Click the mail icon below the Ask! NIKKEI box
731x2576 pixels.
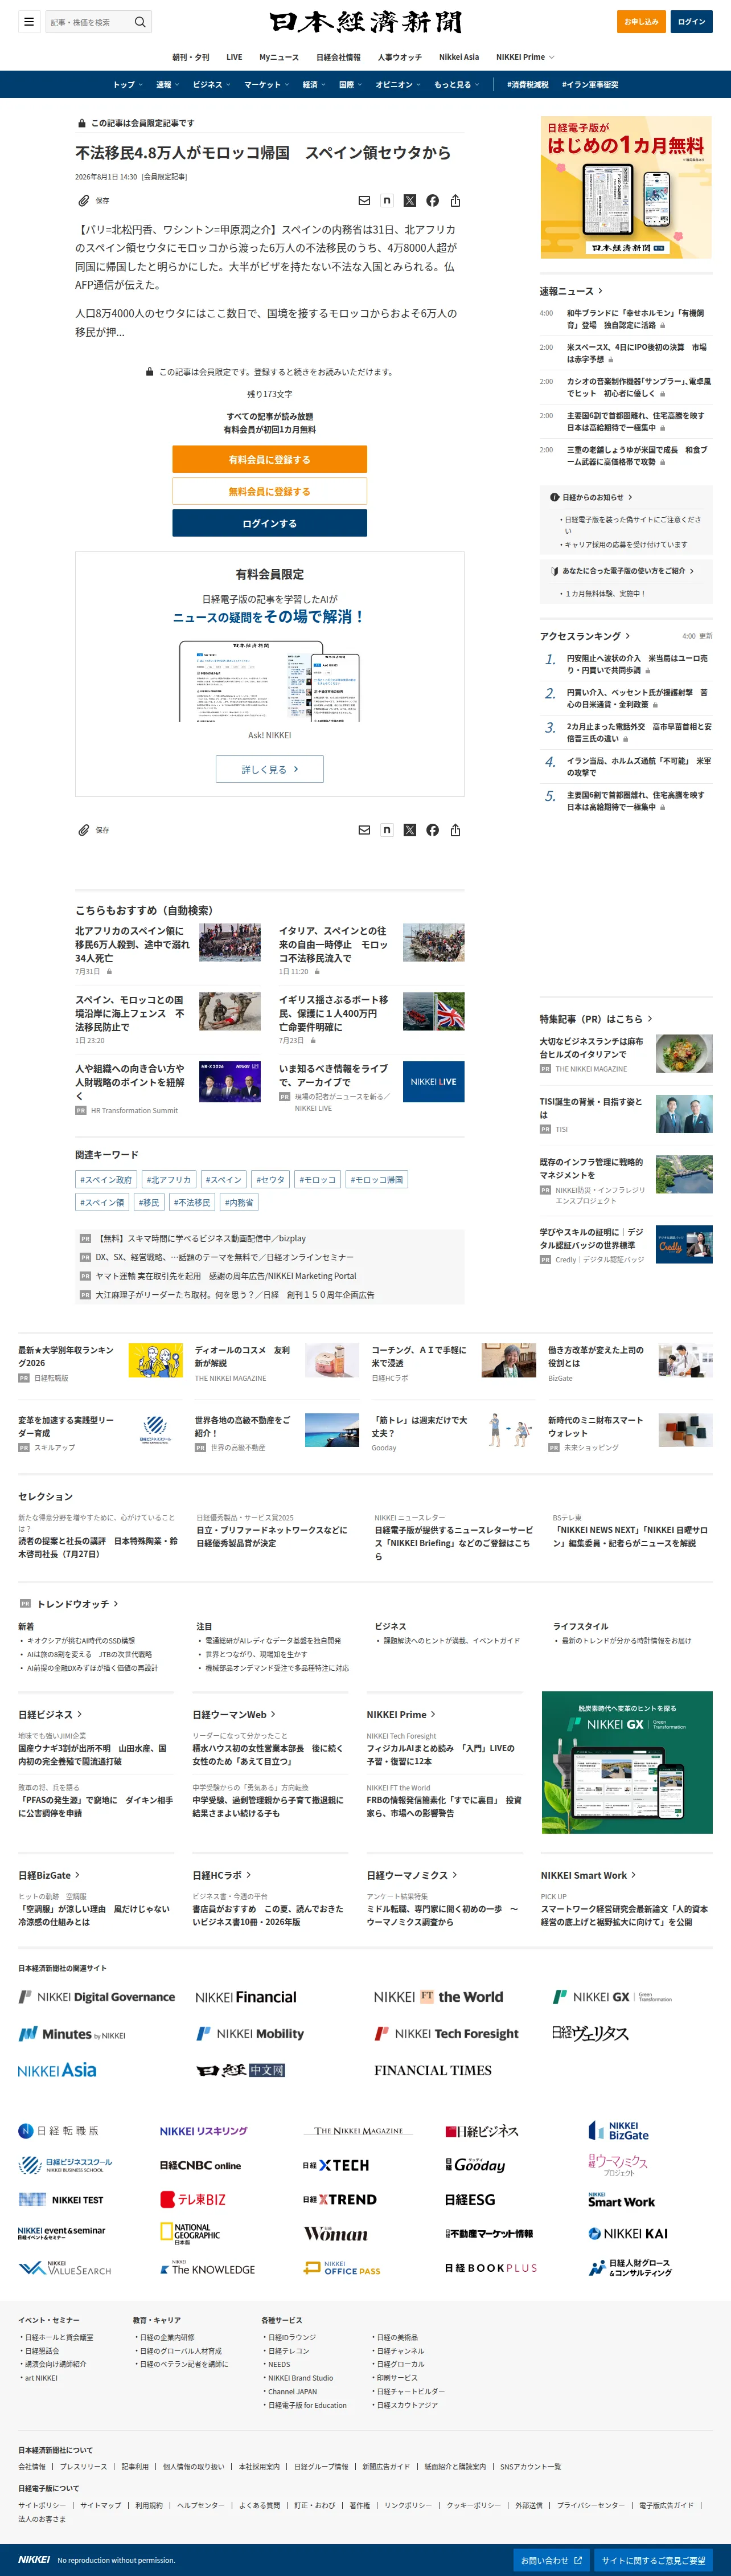click(364, 830)
